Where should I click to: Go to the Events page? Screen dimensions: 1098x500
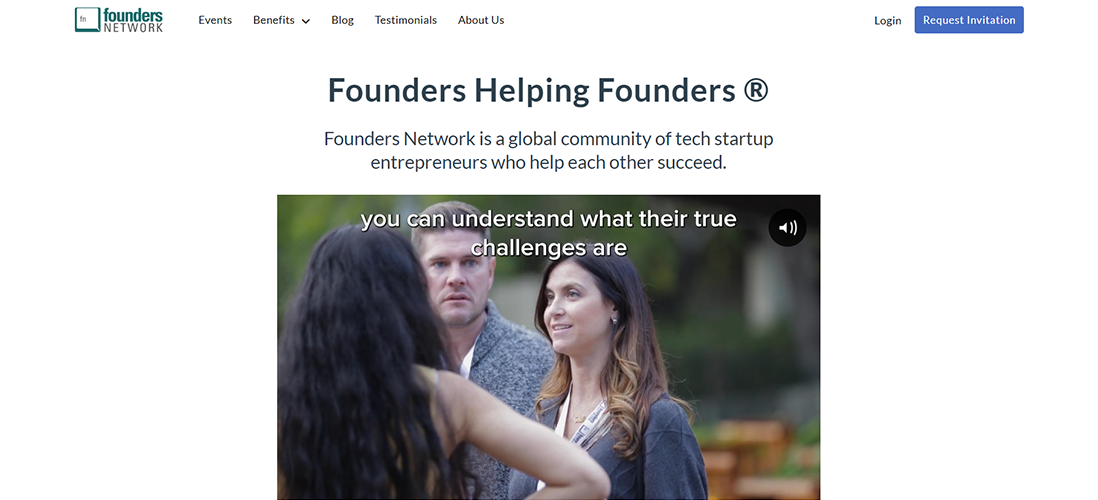click(x=215, y=20)
